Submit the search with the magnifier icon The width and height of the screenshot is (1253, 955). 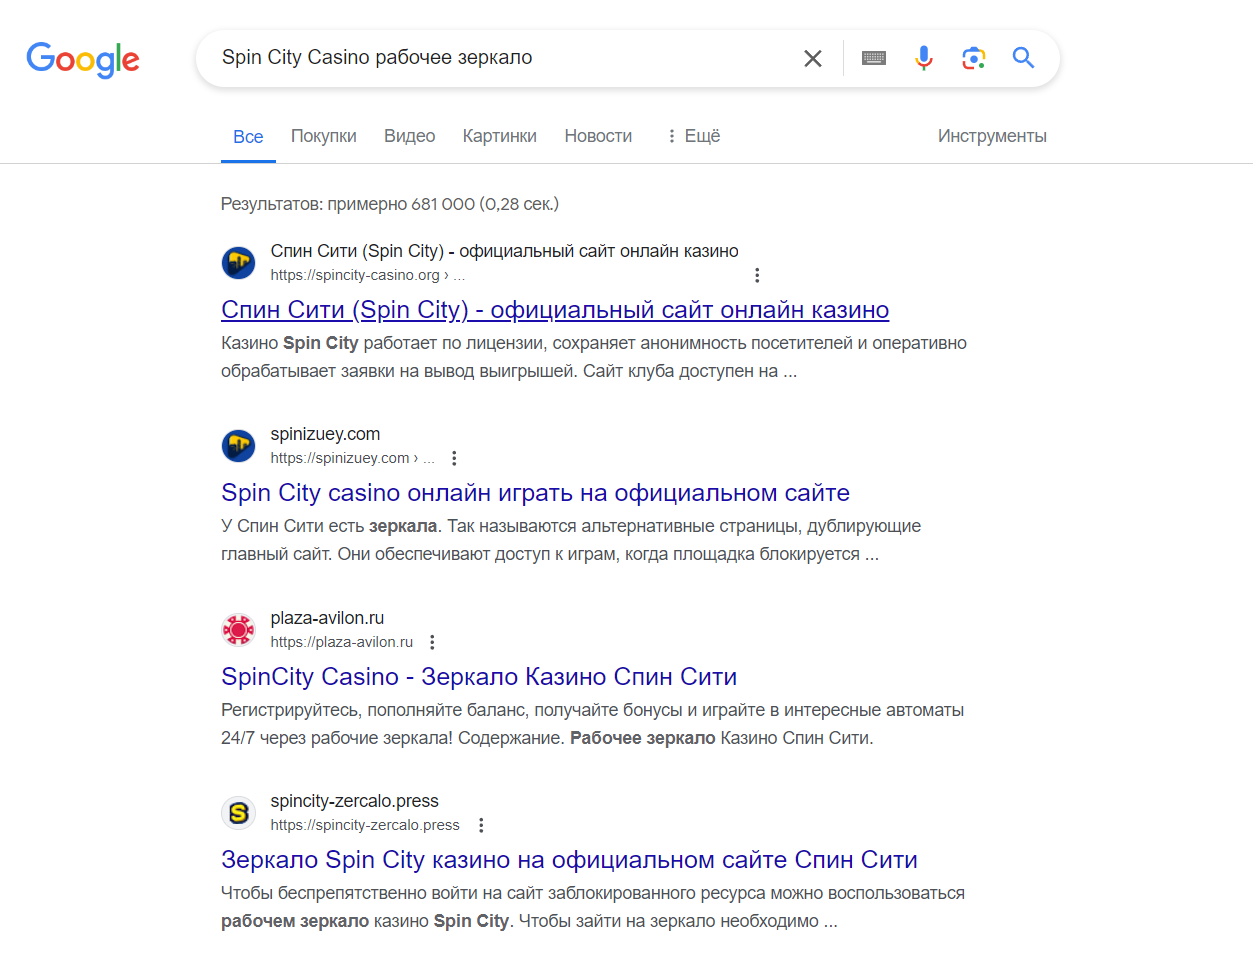coord(1023,58)
